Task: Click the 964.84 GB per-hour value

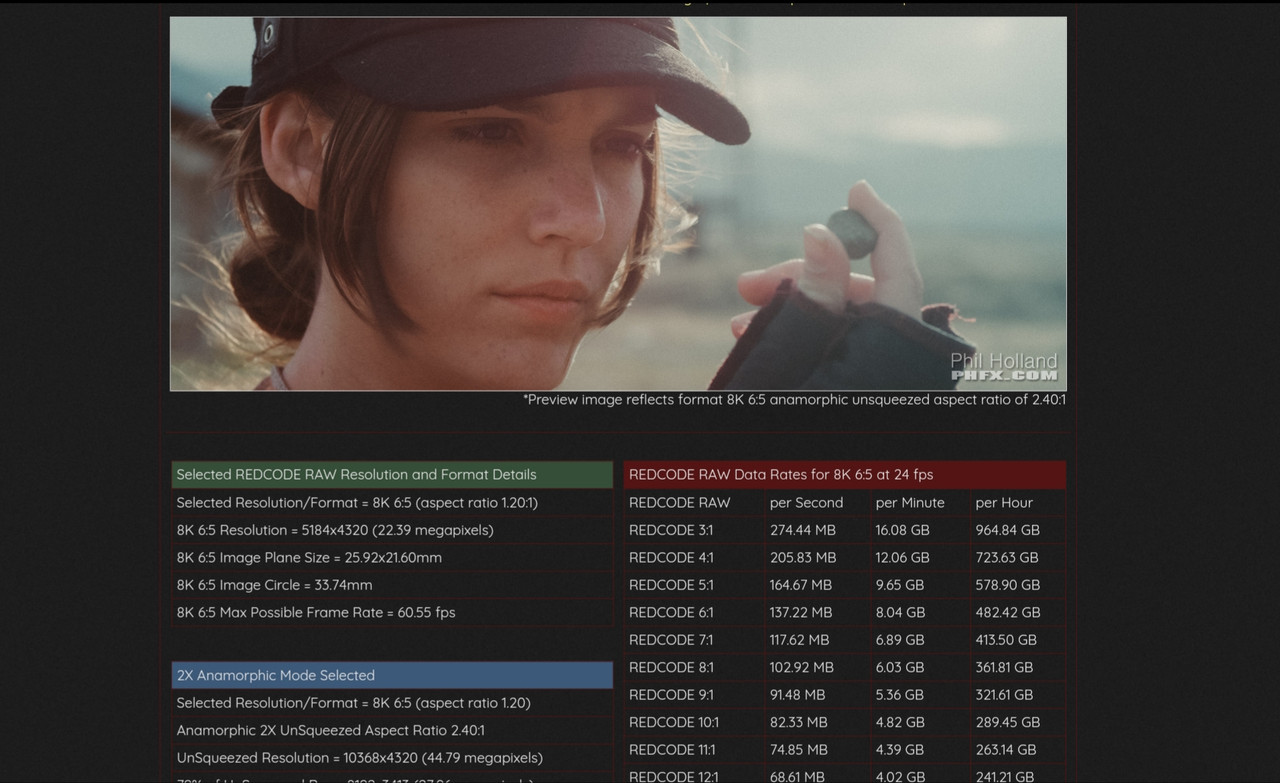Action: pyautogui.click(x=1008, y=530)
